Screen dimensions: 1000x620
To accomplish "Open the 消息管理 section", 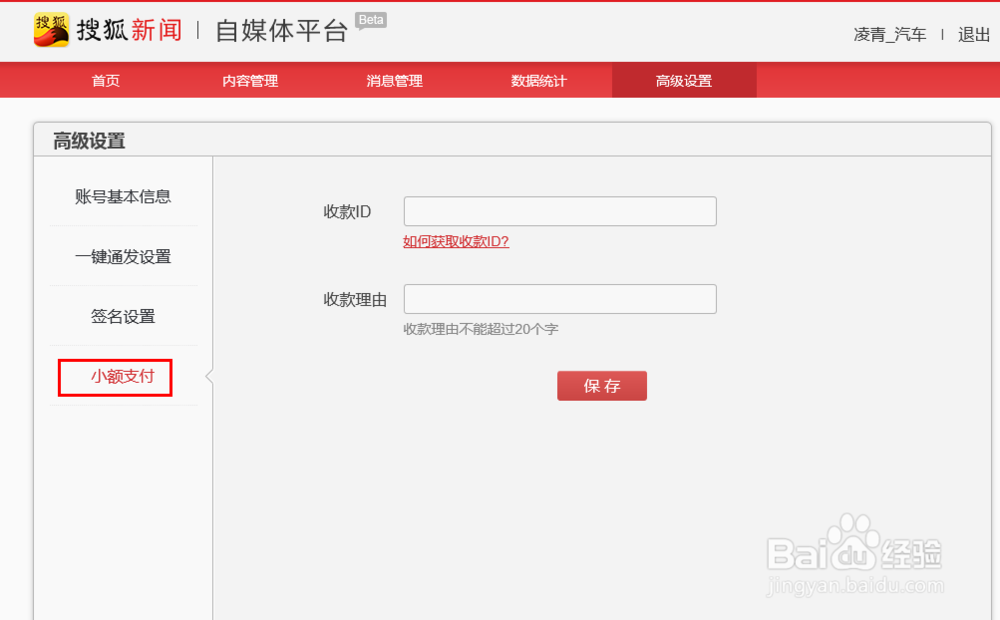I will click(395, 80).
